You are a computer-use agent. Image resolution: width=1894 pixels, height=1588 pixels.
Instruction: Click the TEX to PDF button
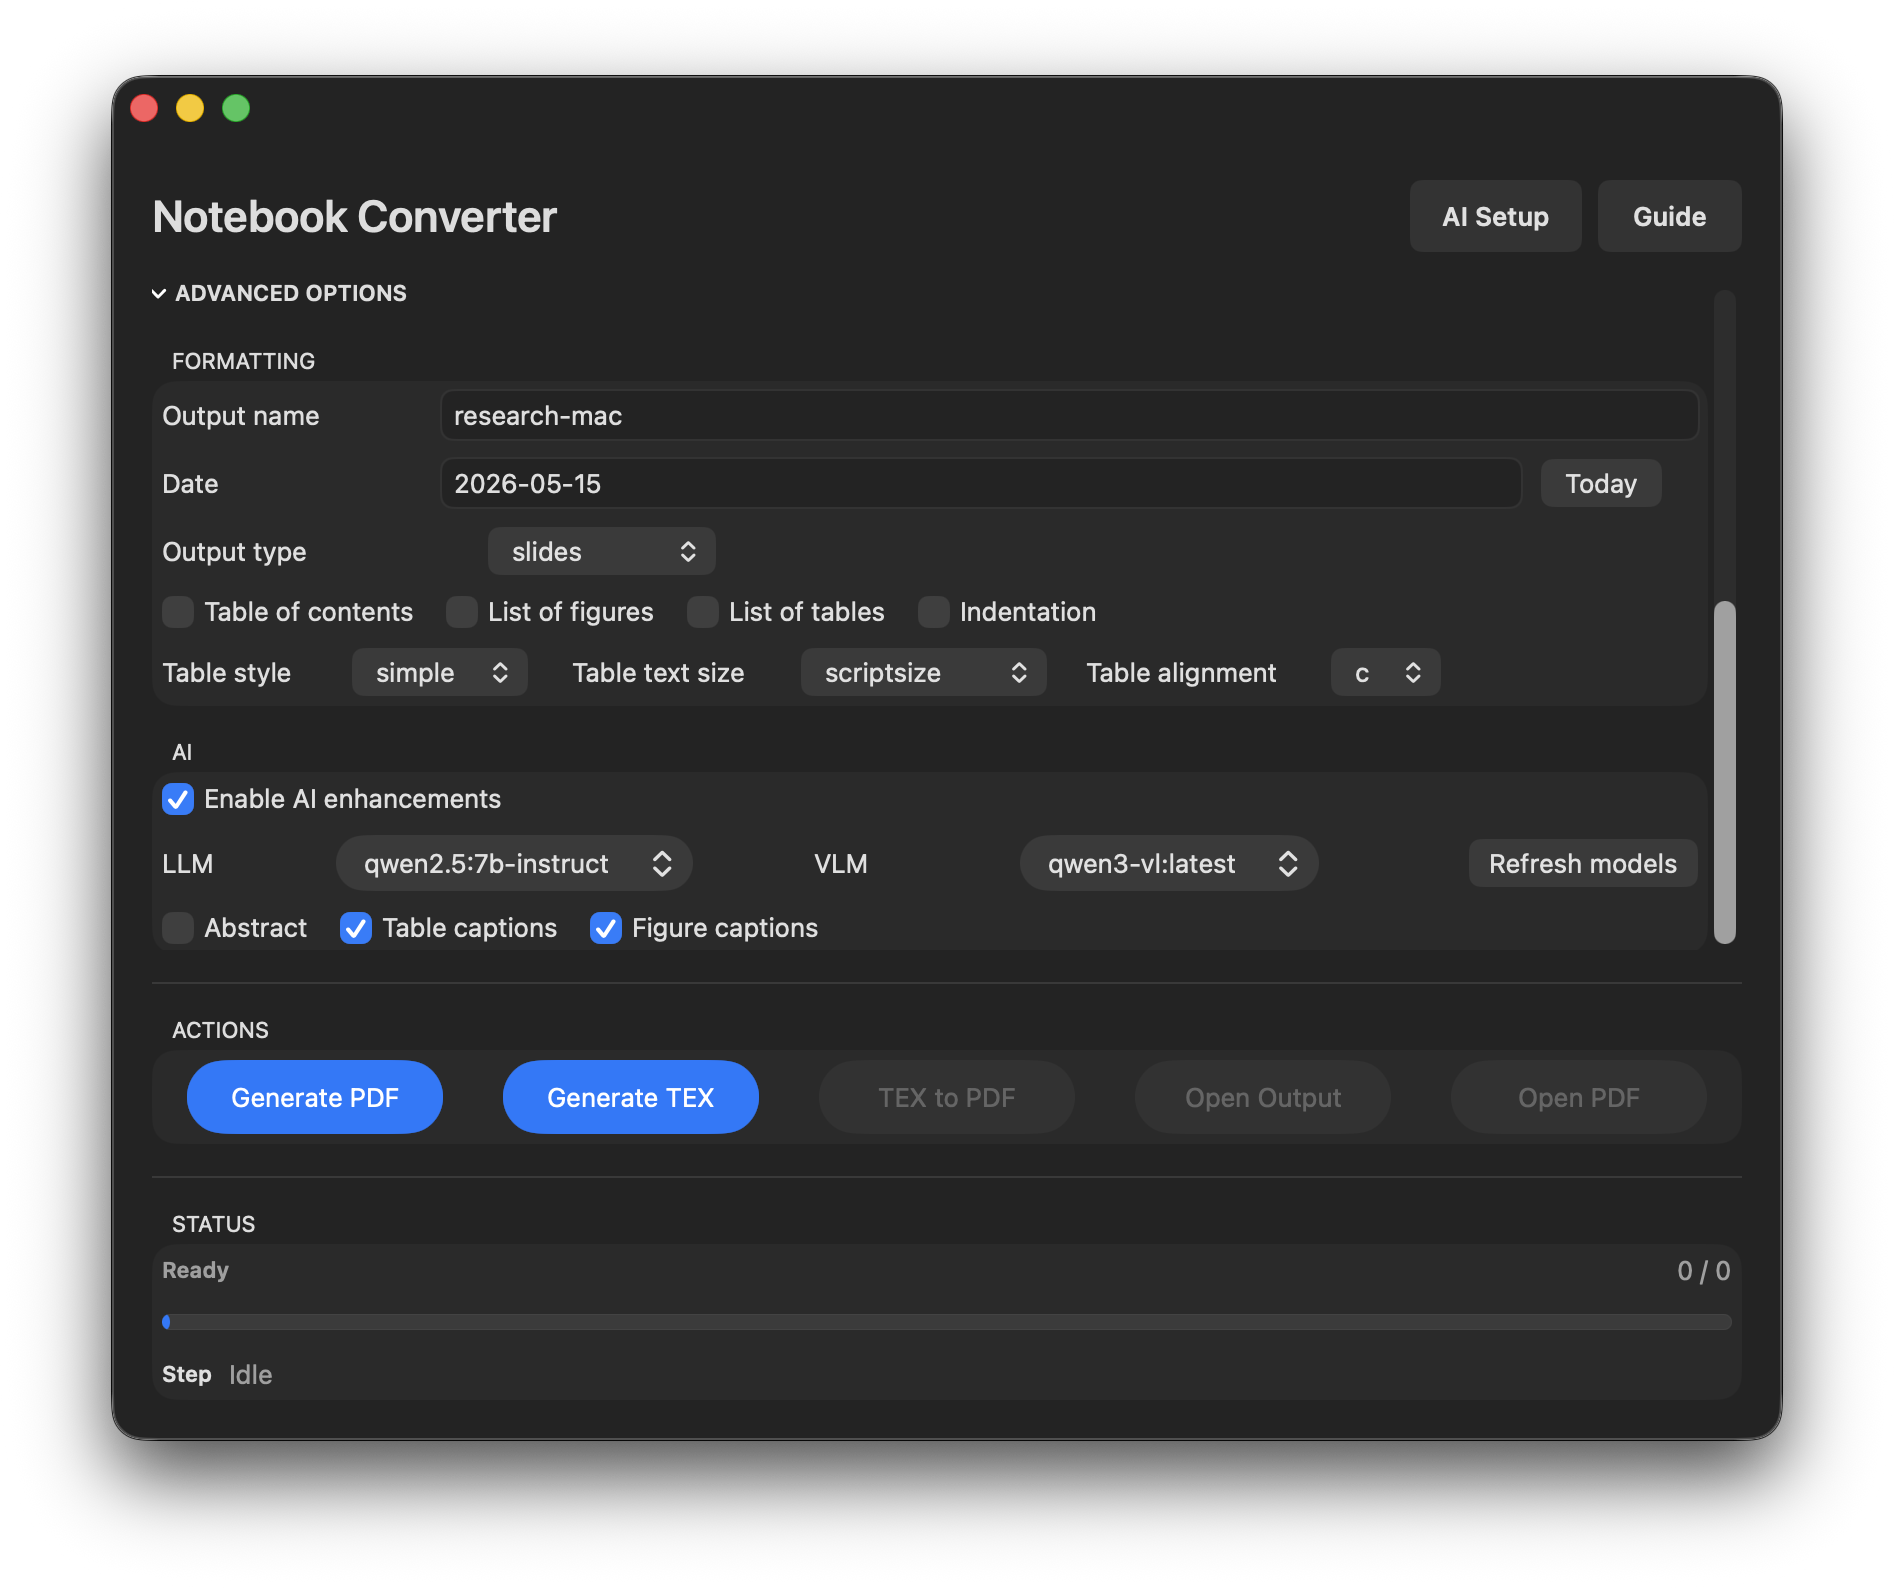point(947,1097)
